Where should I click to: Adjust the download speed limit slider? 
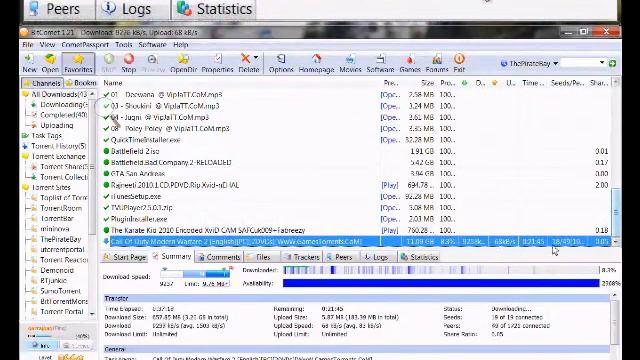click(x=196, y=274)
